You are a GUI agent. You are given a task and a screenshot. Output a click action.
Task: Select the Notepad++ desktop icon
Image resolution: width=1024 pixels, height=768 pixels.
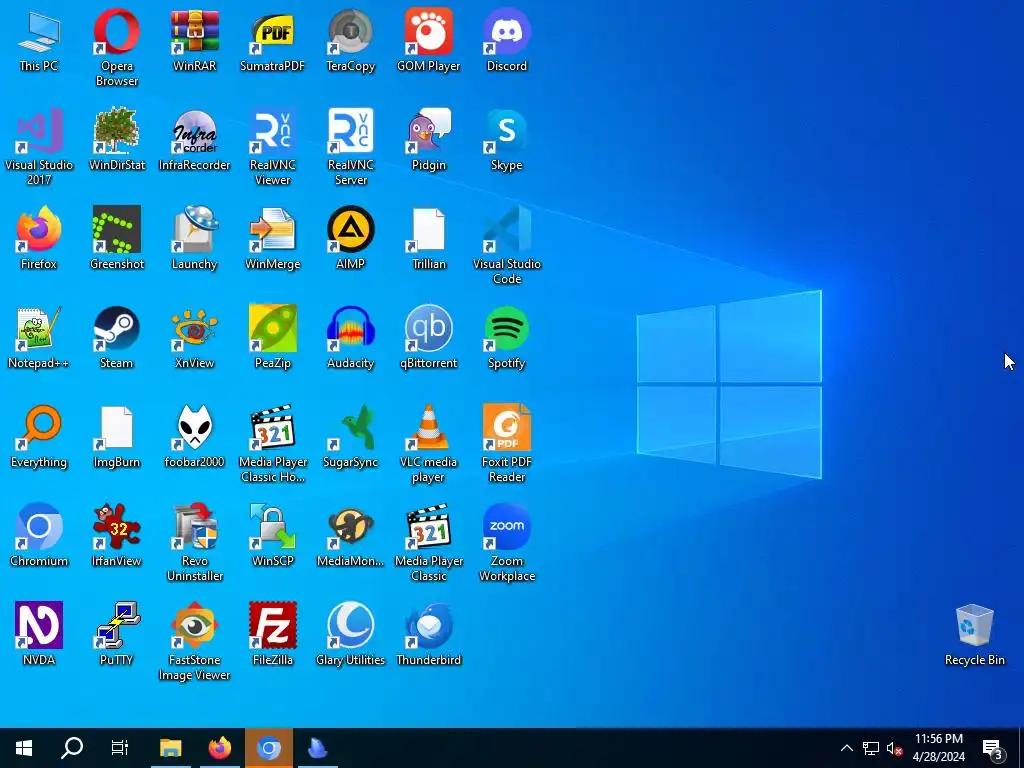(x=39, y=338)
